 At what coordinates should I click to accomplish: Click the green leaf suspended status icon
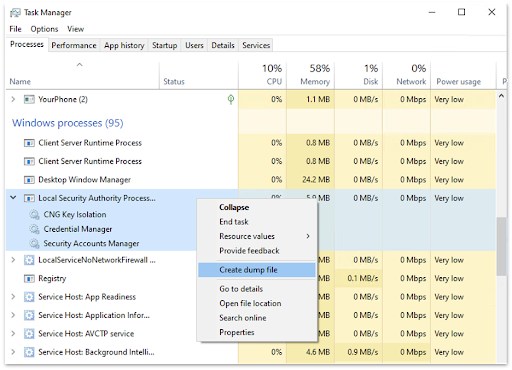pyautogui.click(x=231, y=99)
